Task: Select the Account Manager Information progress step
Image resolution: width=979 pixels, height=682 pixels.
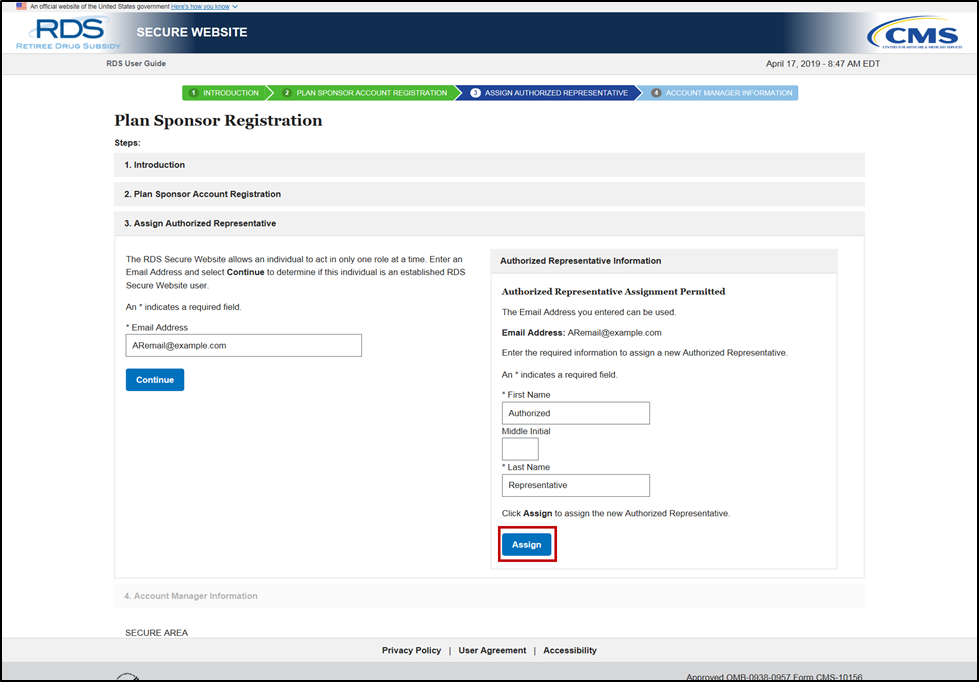Action: pos(722,93)
